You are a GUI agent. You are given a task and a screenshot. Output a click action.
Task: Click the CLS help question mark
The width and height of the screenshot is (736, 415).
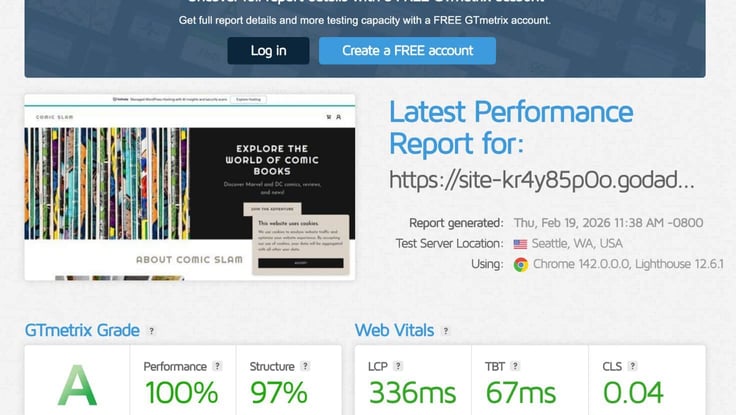click(632, 366)
